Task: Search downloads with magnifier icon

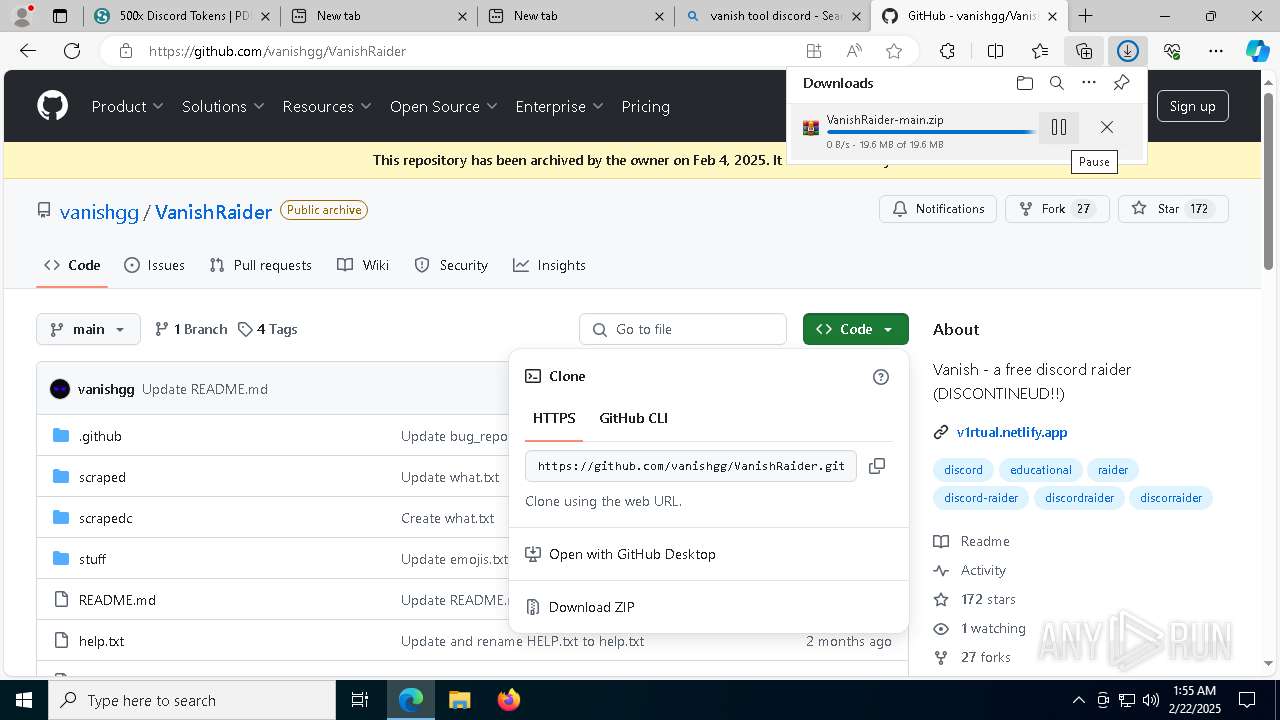Action: pos(1056,83)
